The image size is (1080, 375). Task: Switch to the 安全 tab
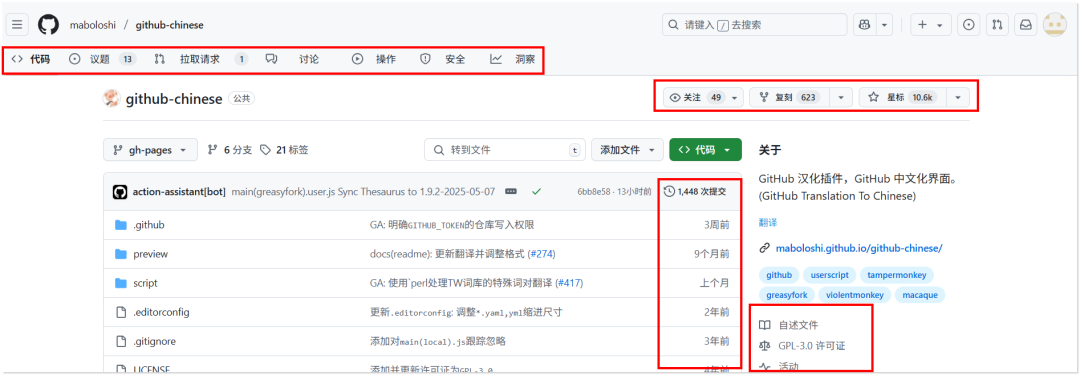pos(443,59)
